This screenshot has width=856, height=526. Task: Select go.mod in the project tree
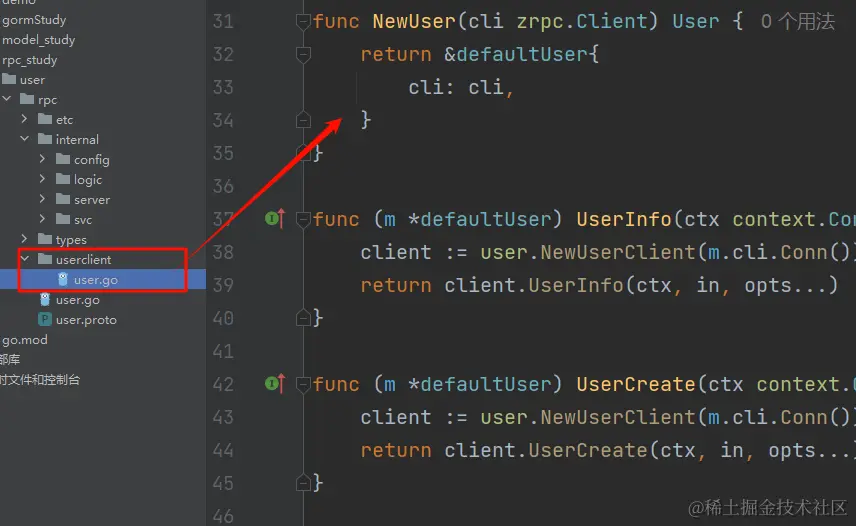point(25,340)
